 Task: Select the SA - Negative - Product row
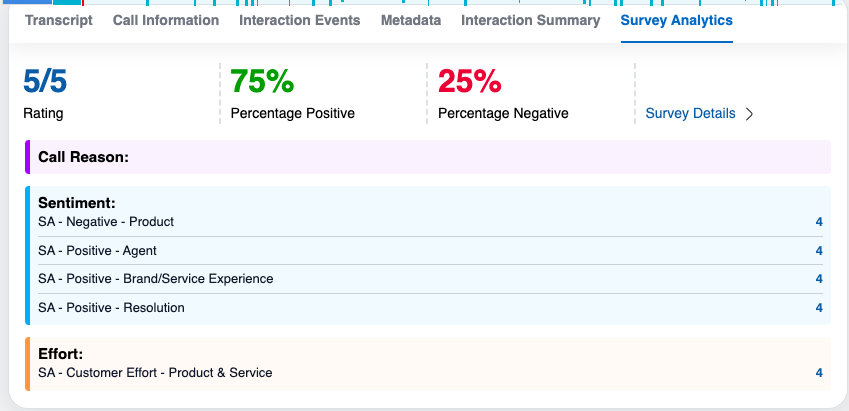click(x=106, y=222)
